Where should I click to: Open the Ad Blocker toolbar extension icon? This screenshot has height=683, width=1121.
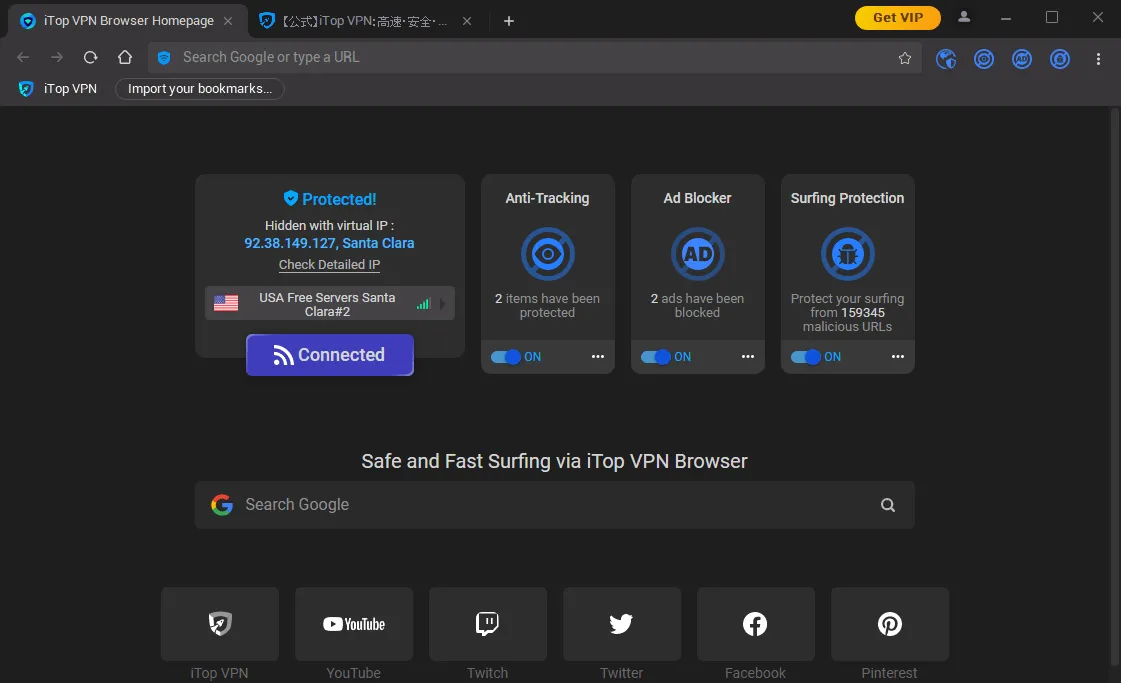(x=1022, y=59)
